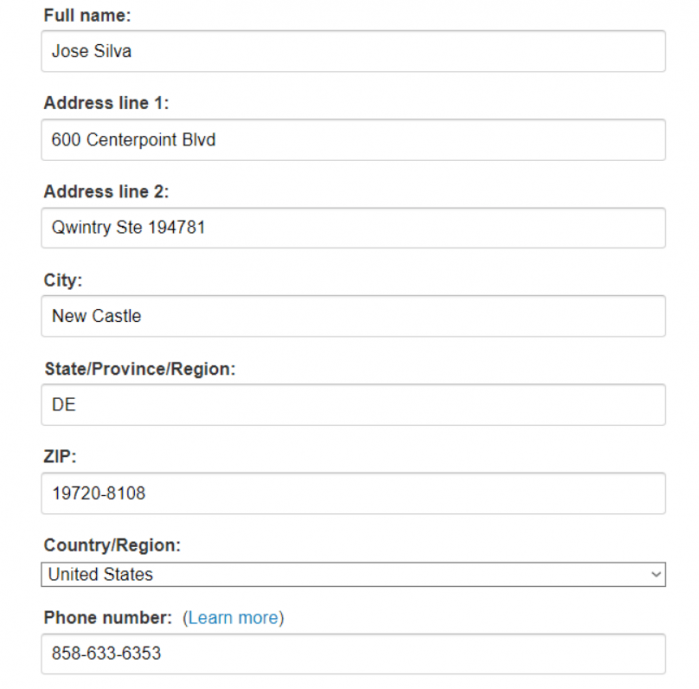Click the chevron arrow on country selector
Viewport: 699px width, 689px height.
[656, 575]
